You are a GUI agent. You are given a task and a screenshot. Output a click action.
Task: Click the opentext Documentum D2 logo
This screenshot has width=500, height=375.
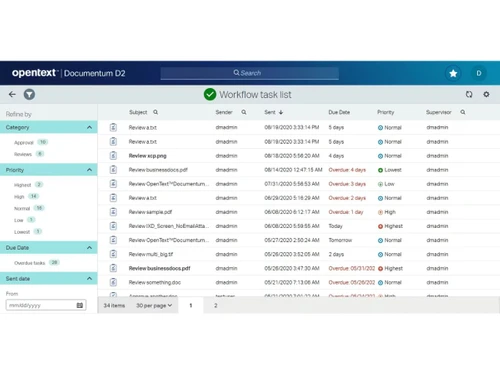coord(69,73)
